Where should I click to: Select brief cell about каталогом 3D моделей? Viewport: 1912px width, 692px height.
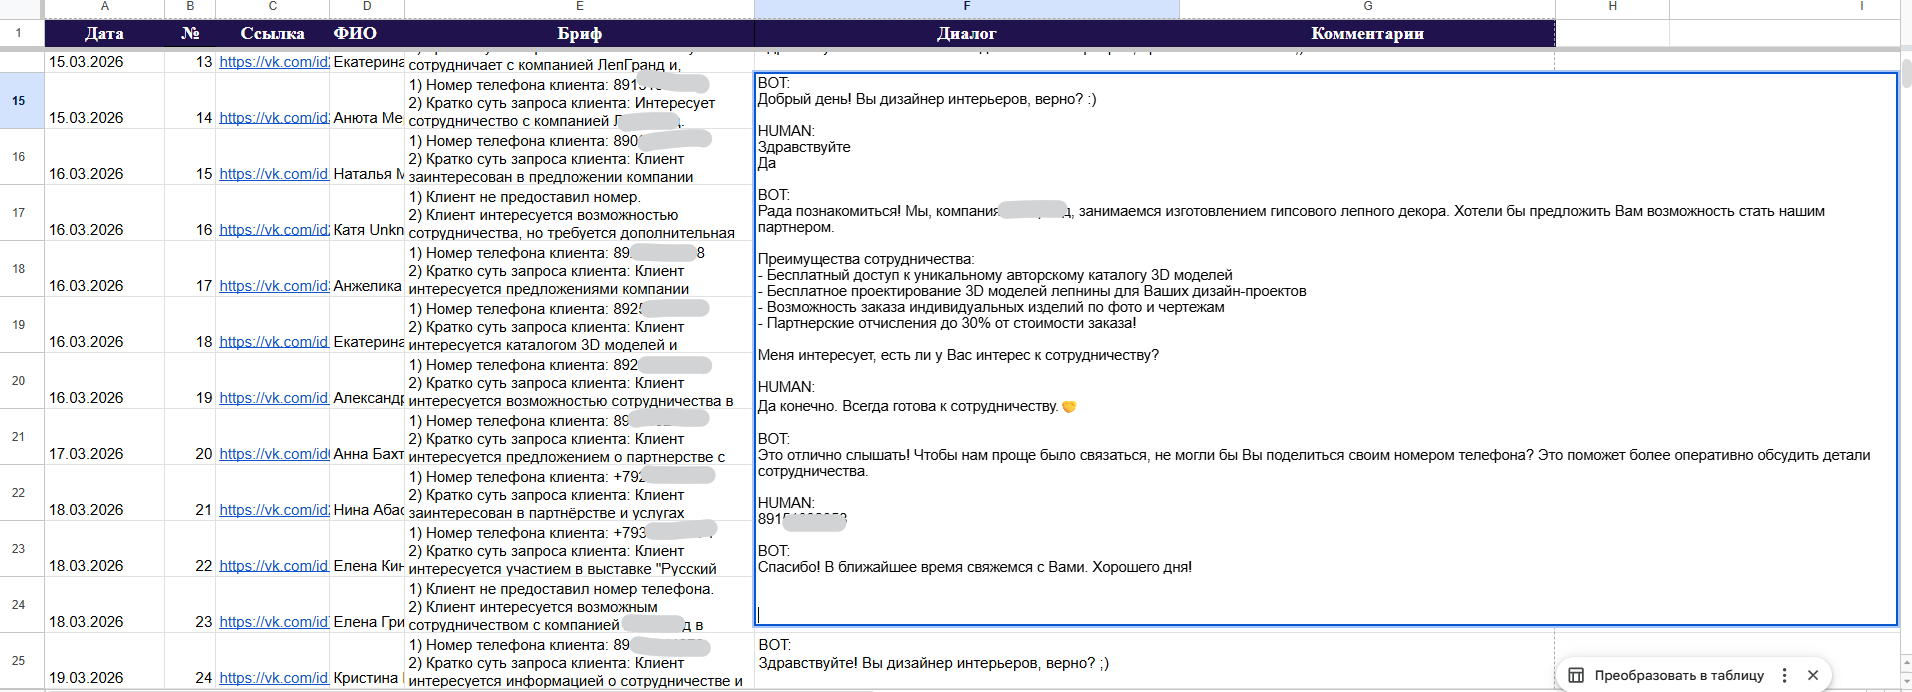(580, 325)
